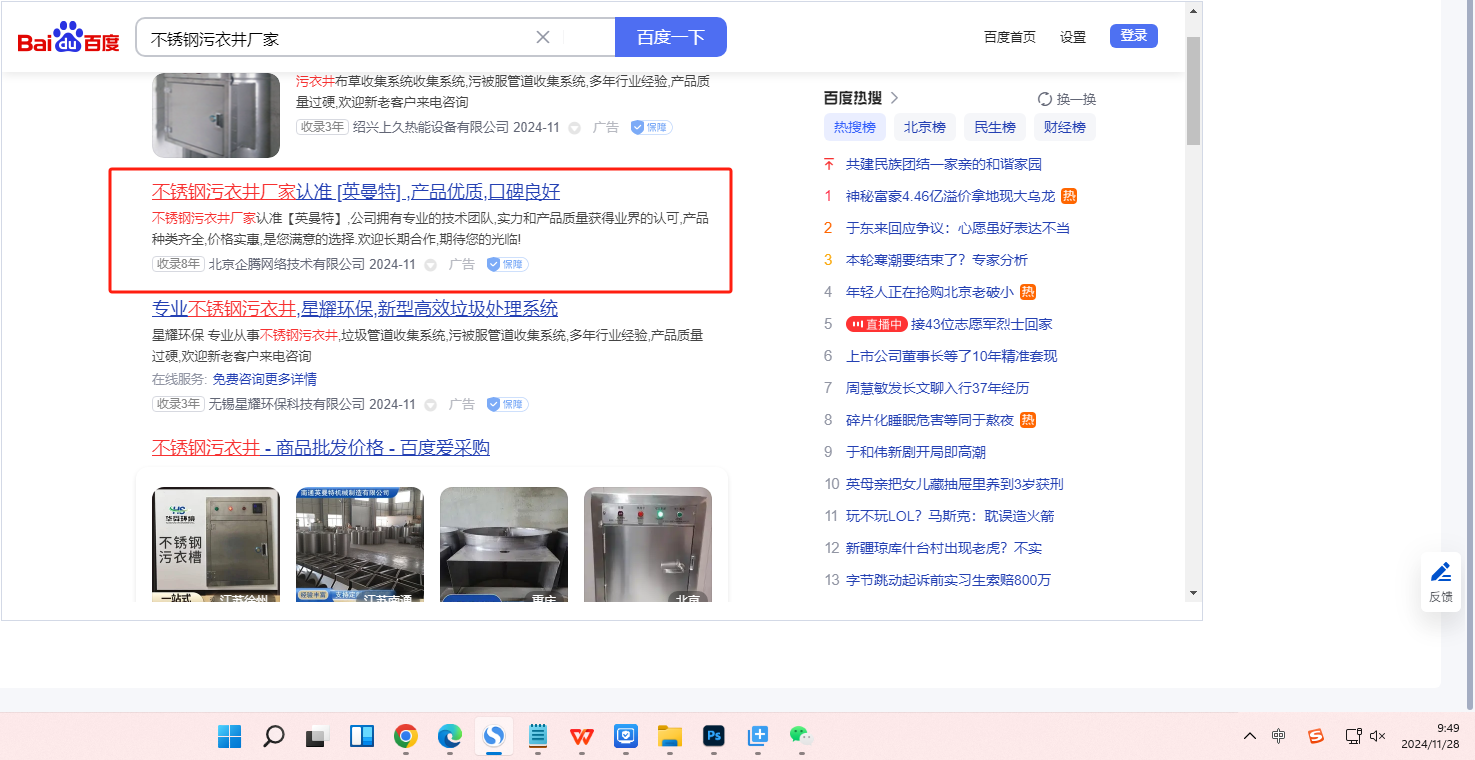
Task: Open hot search 共建民族团结一家亲的和谐家园
Action: pos(944,164)
